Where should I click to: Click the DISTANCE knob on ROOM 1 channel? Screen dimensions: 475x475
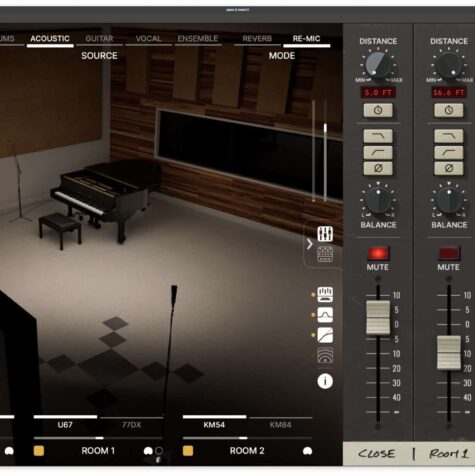coord(449,64)
